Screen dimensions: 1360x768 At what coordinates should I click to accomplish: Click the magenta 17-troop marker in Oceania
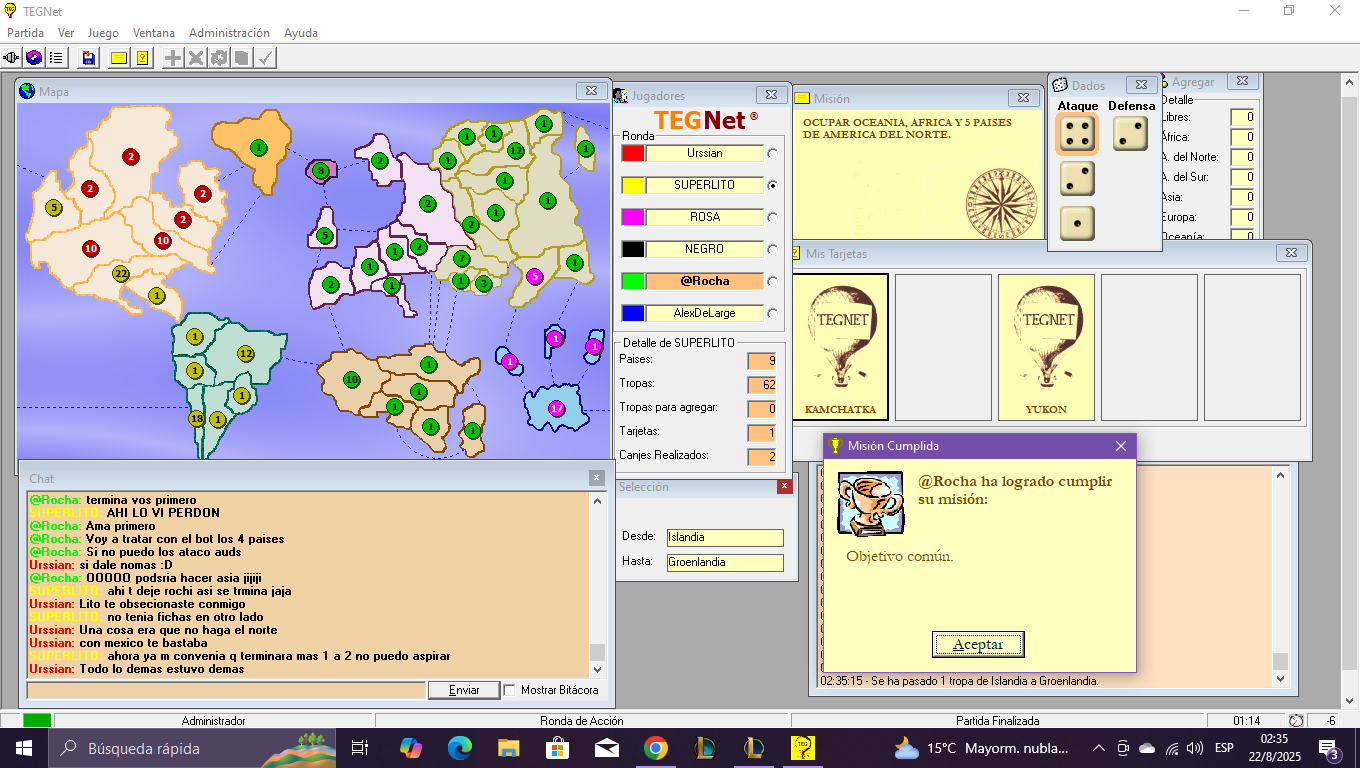coord(557,409)
